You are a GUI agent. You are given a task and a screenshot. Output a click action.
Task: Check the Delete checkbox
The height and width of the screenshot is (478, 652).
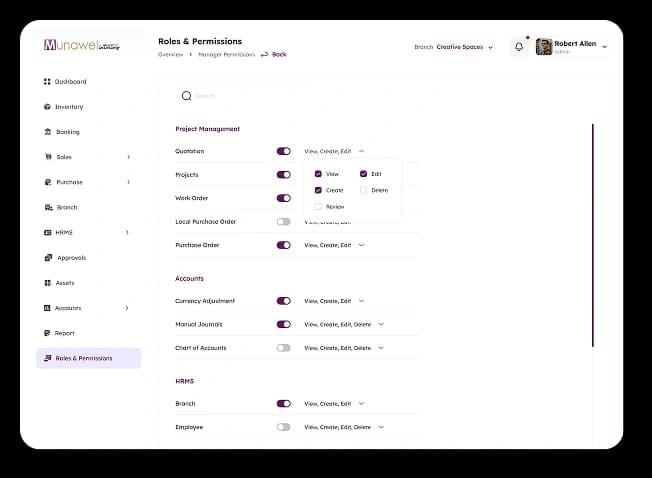363,190
